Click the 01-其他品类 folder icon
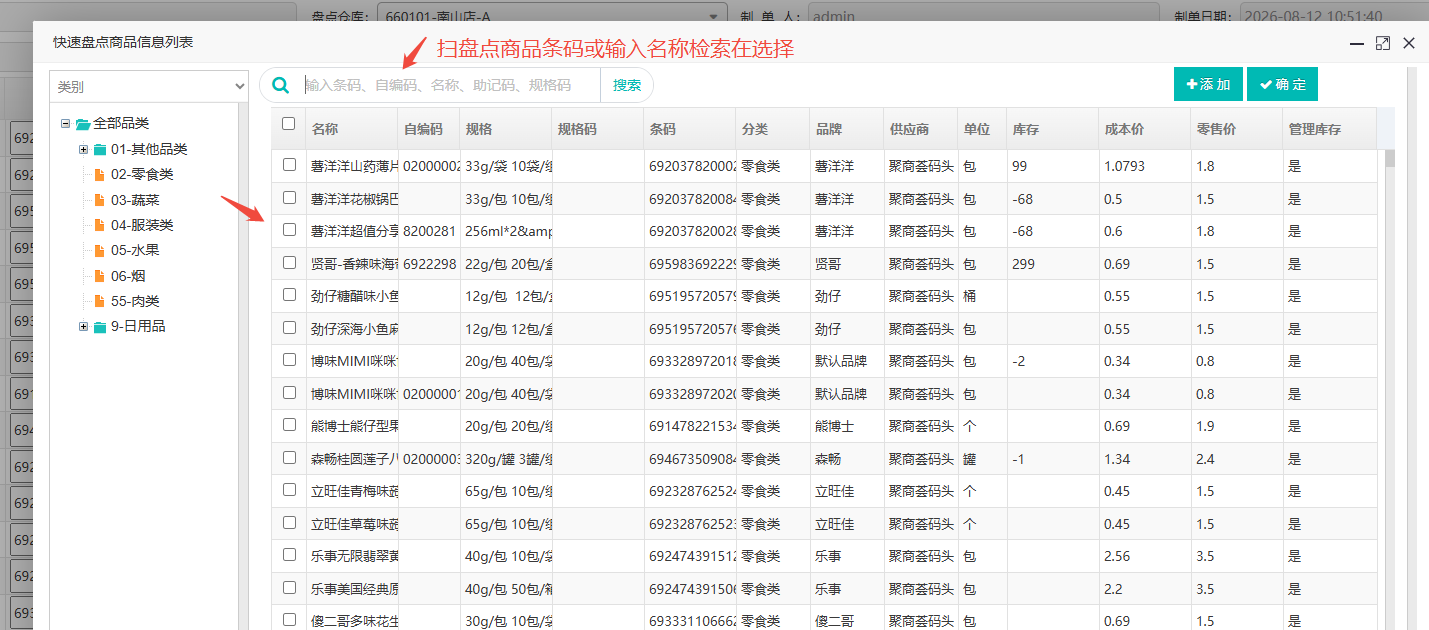This screenshot has height=630, width=1429. pyautogui.click(x=100, y=150)
